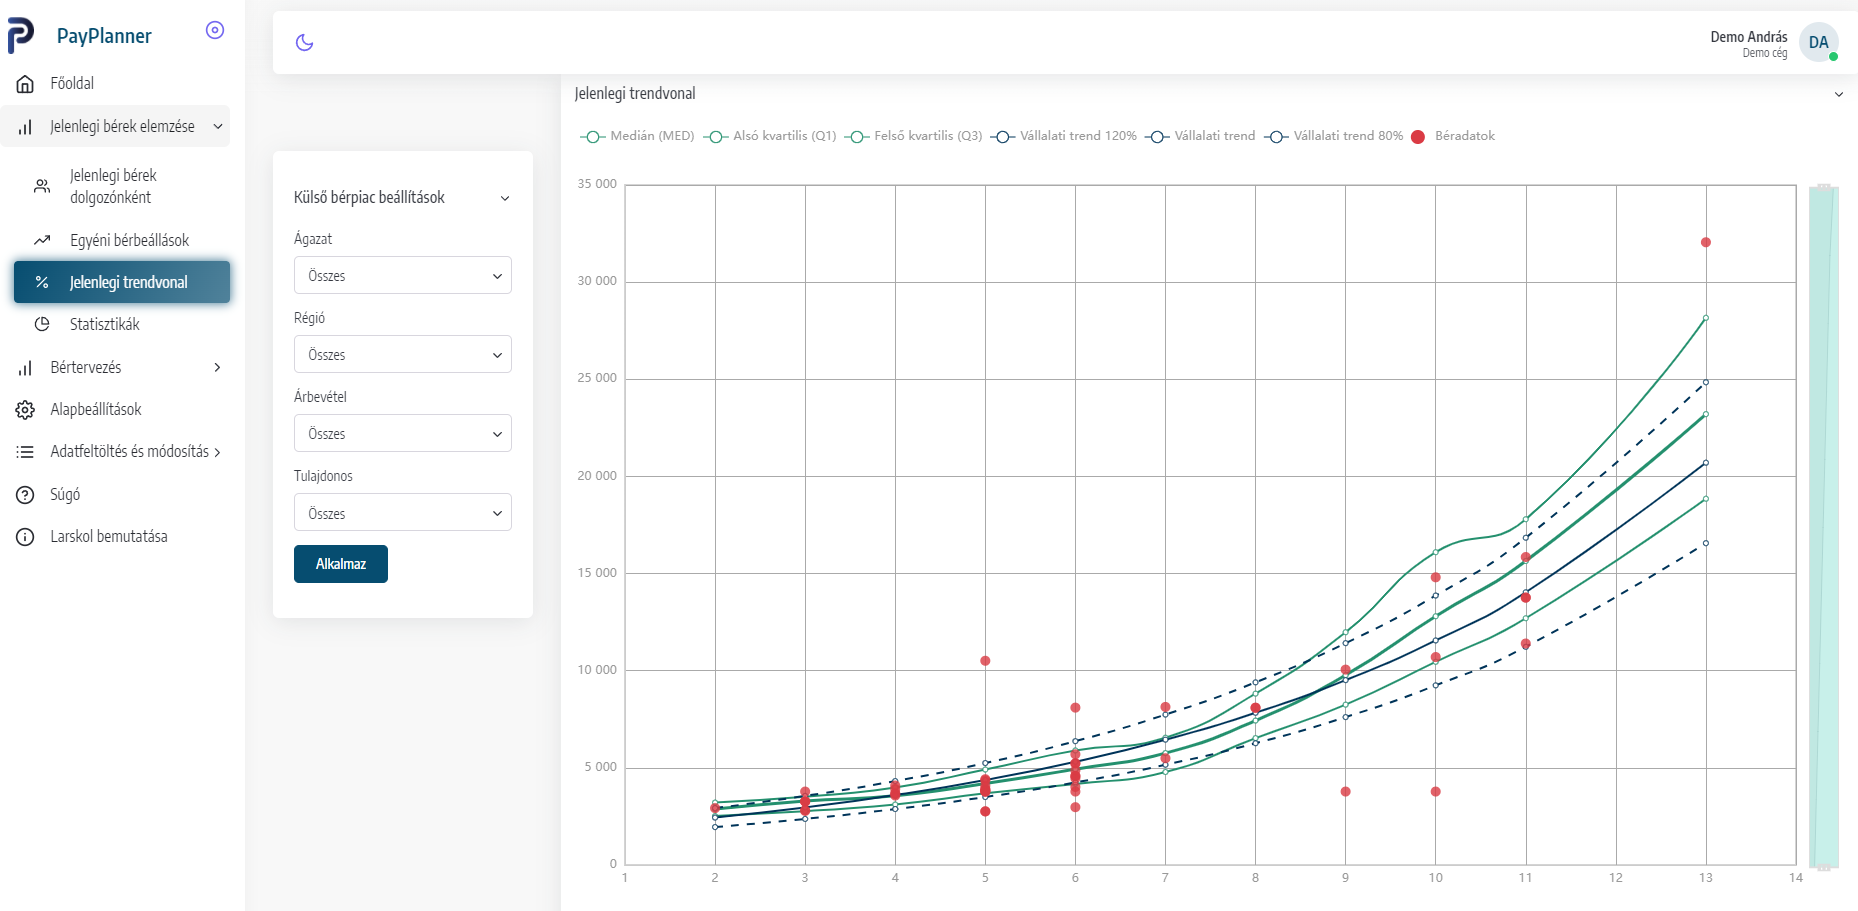This screenshot has height=911, width=1858.
Task: Open the Statisztikák page
Action: pos(105,324)
